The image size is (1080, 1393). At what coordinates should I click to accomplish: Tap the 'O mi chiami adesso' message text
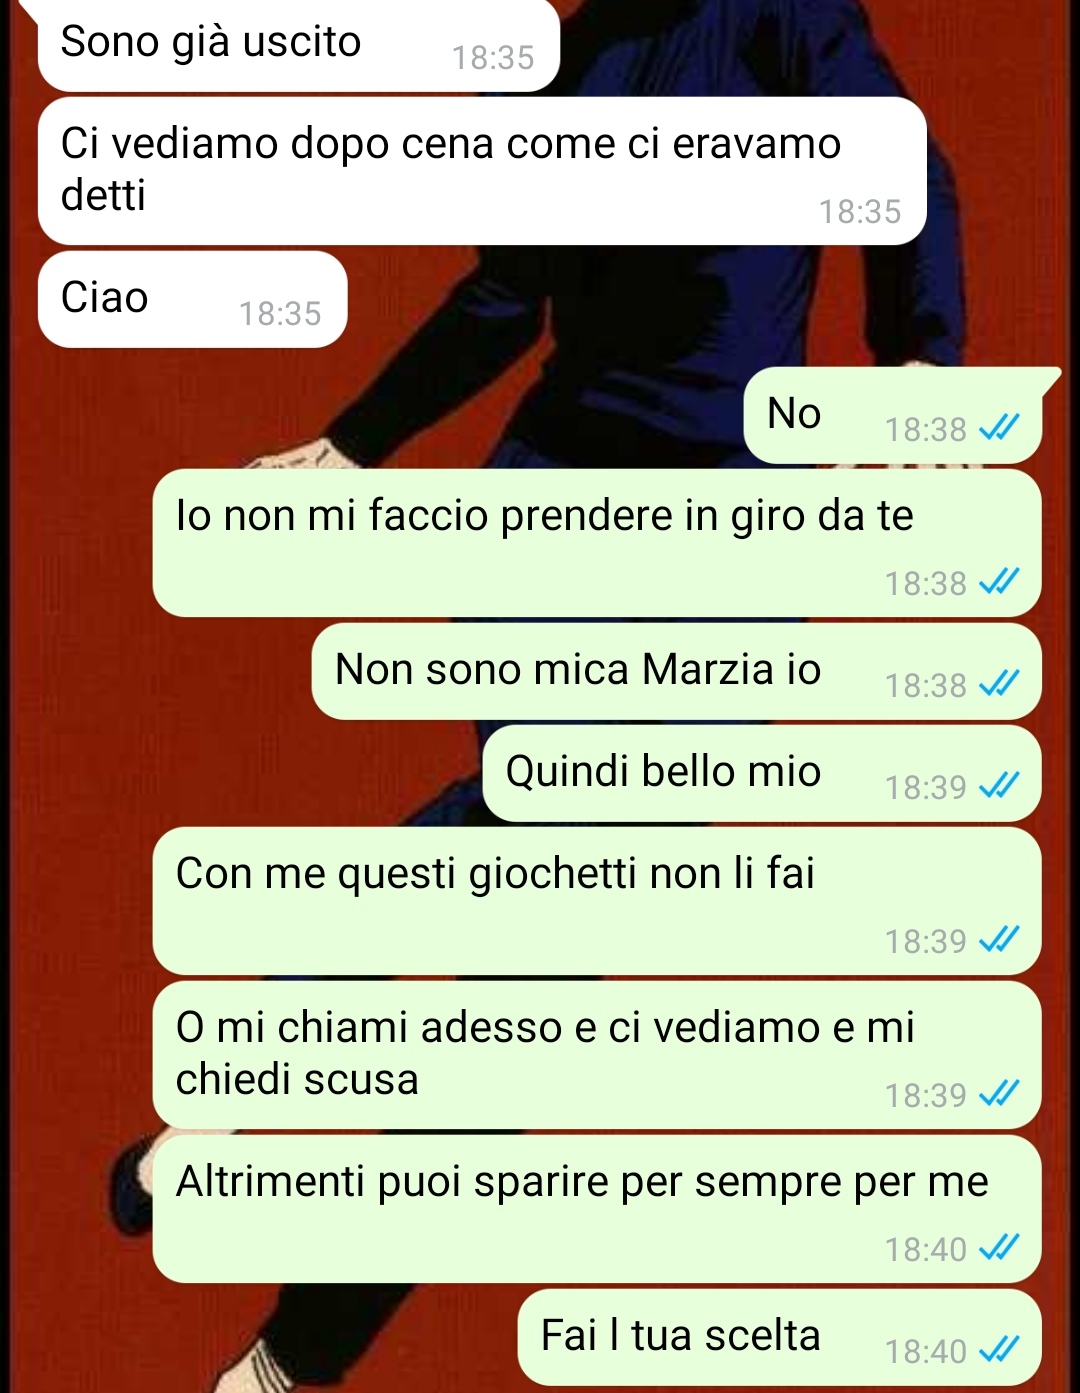click(545, 1053)
